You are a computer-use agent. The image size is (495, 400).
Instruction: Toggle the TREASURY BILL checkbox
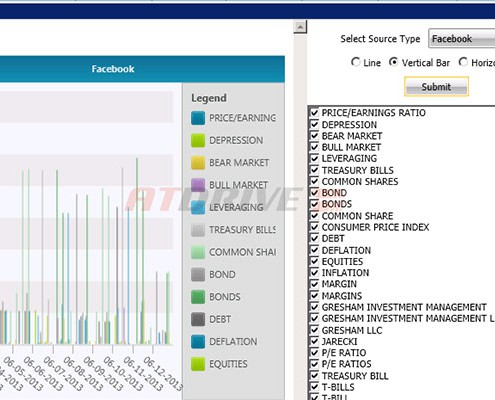click(x=314, y=375)
